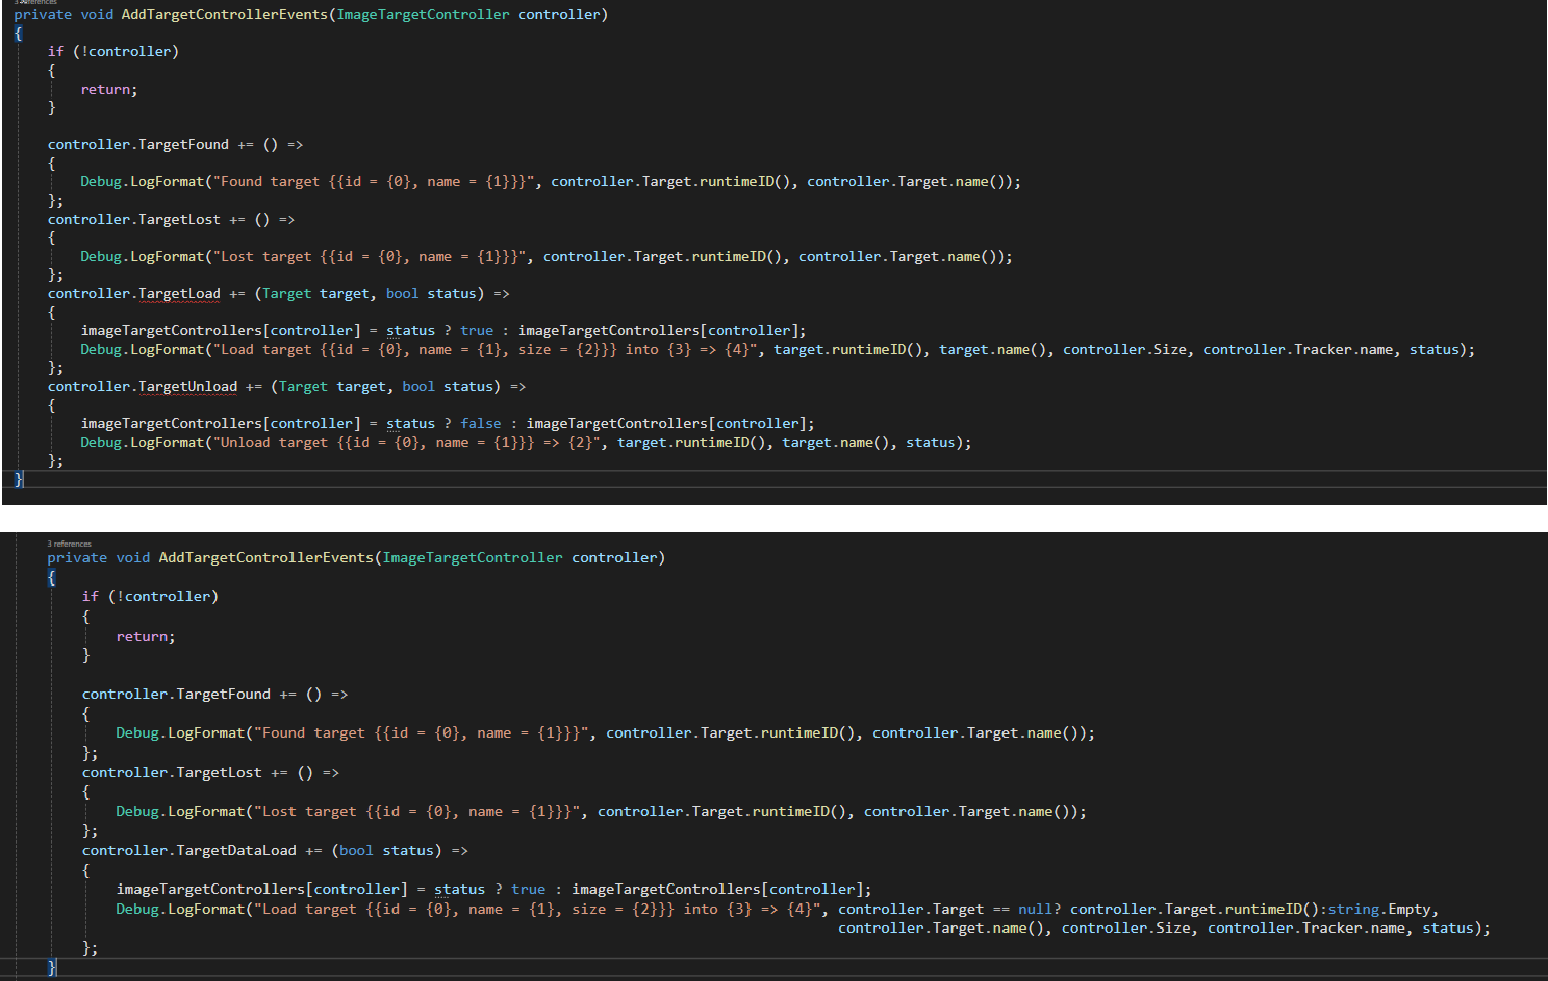Click the squiggly-underlined TargetUnload event name

point(187,387)
